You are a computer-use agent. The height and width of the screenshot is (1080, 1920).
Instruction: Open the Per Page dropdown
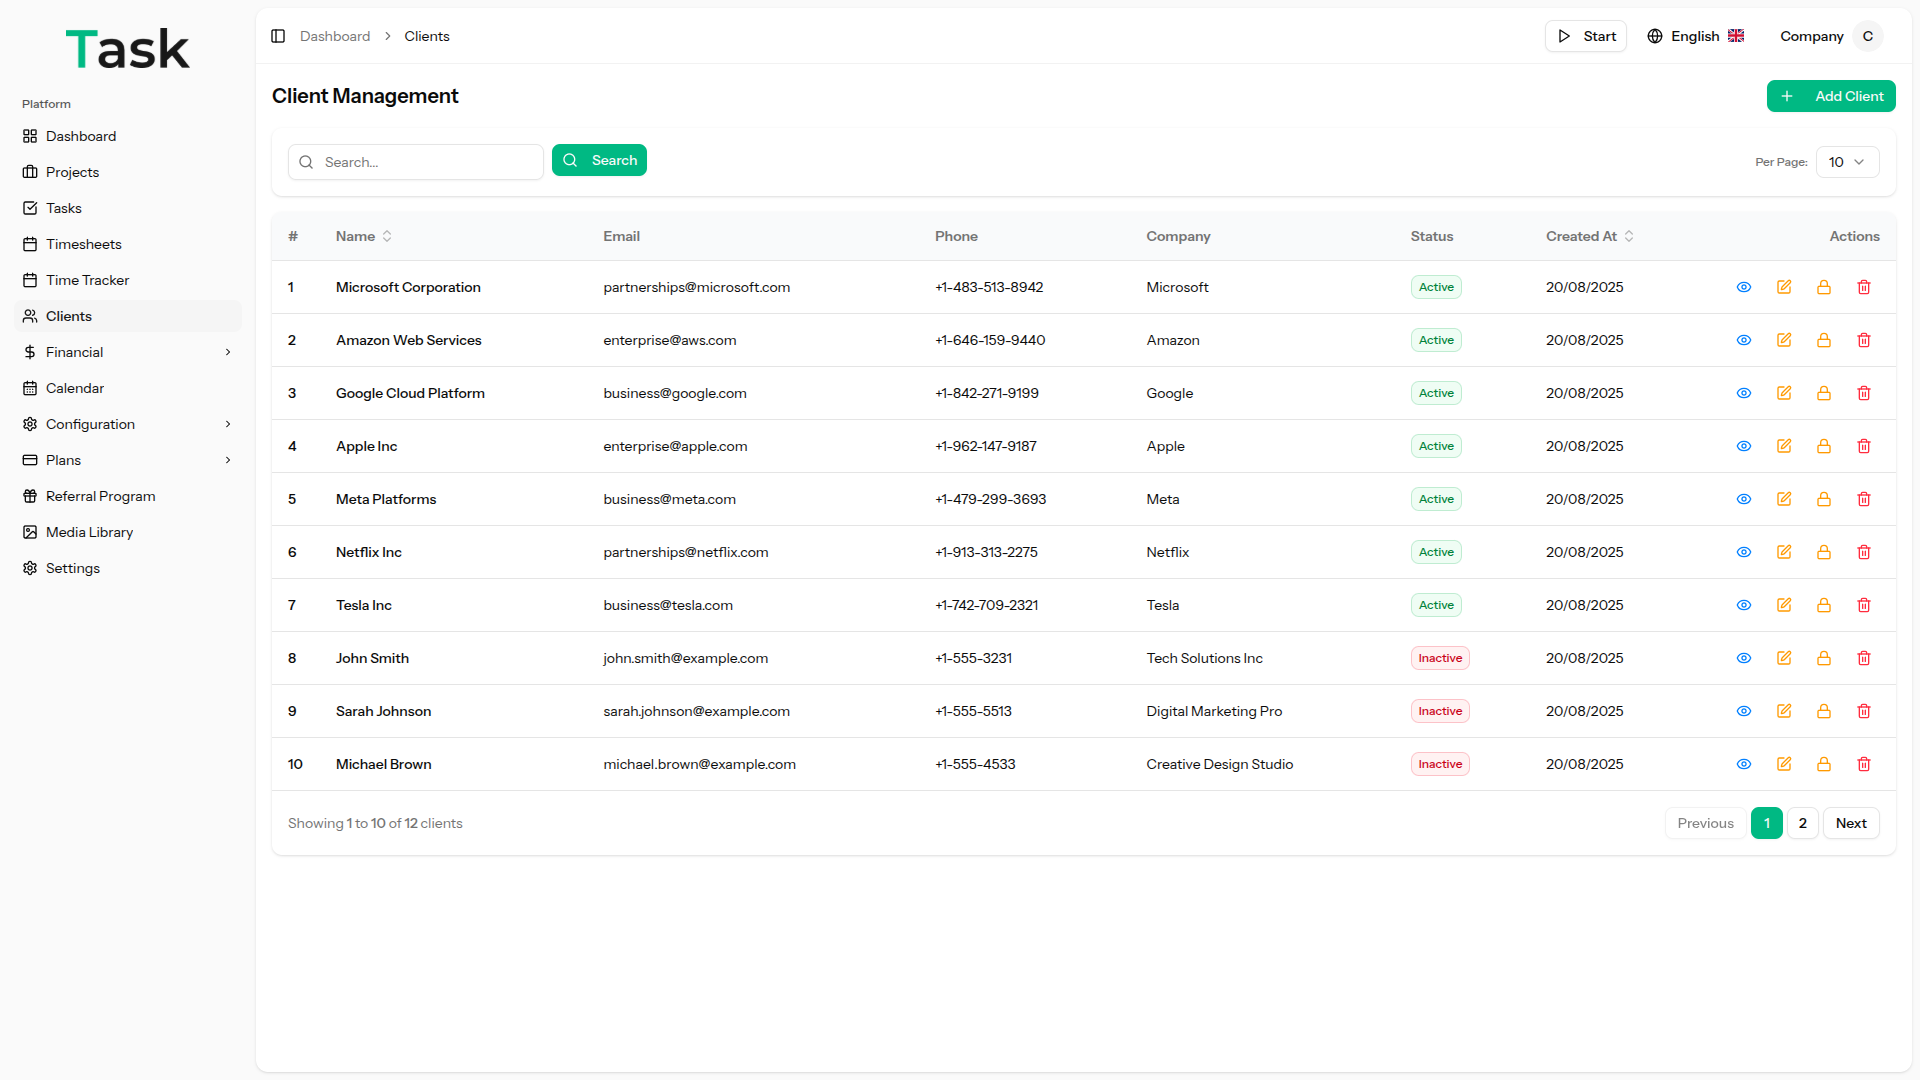(1846, 162)
